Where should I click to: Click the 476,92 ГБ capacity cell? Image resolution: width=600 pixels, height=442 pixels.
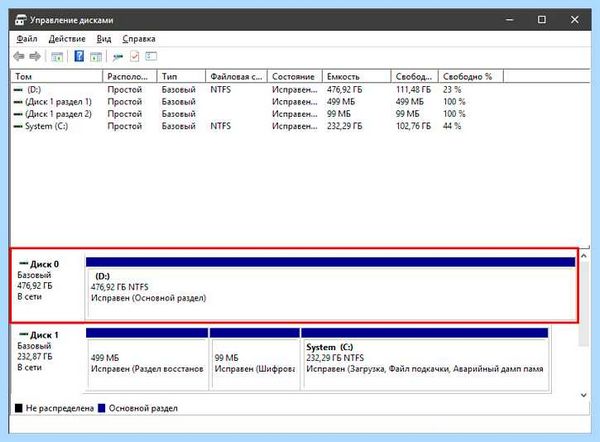pyautogui.click(x=345, y=90)
